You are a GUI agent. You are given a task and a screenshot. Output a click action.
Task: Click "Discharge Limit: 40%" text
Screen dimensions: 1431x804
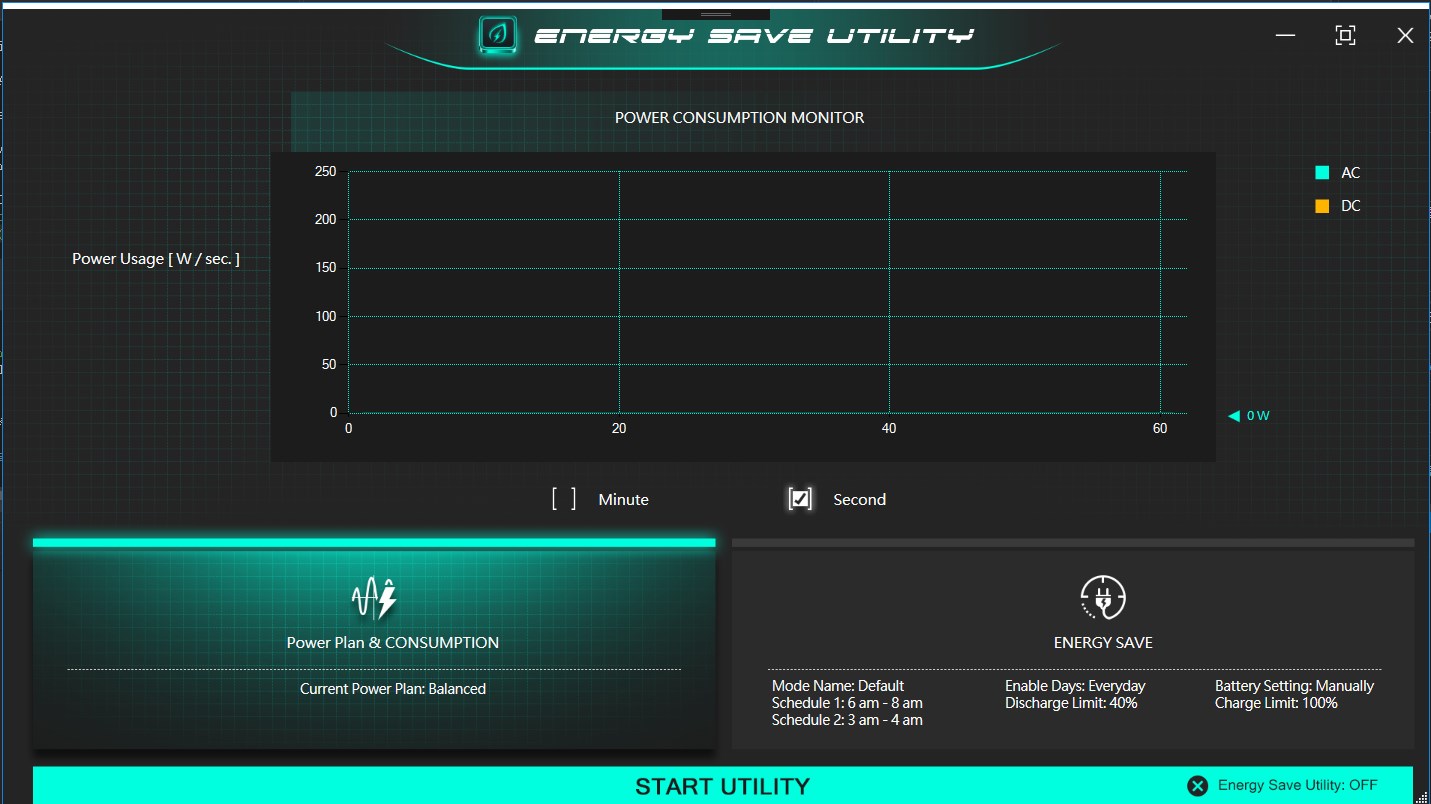coord(1071,703)
